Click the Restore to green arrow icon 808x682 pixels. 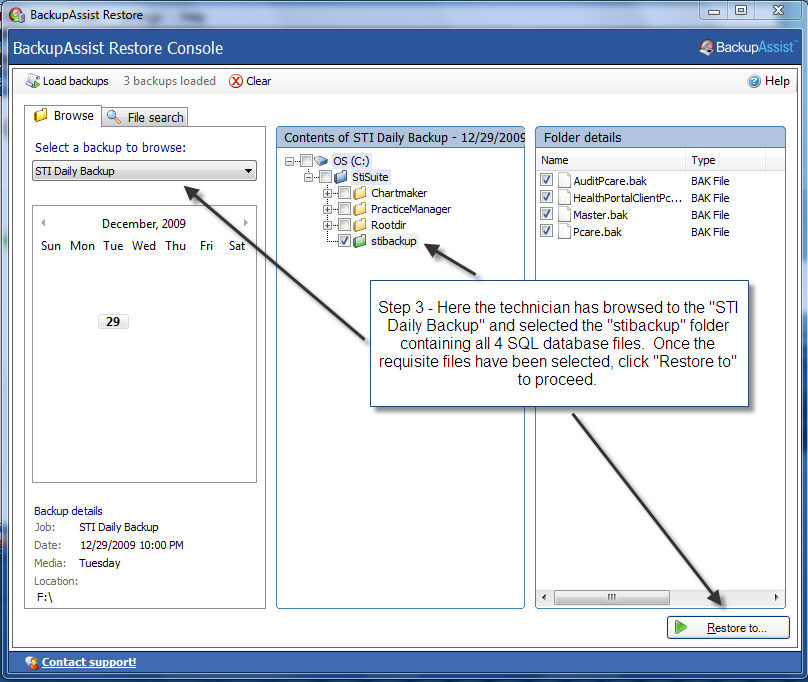[x=681, y=627]
